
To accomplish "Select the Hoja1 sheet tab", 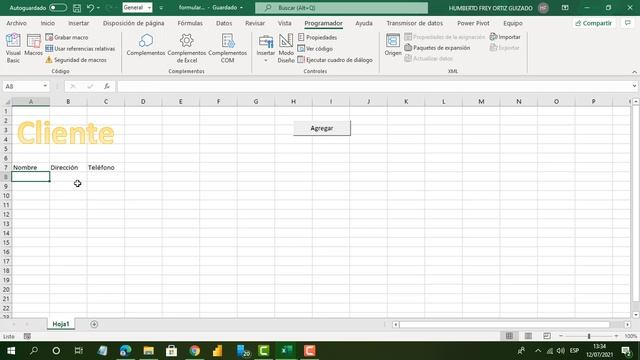I will tap(61, 324).
